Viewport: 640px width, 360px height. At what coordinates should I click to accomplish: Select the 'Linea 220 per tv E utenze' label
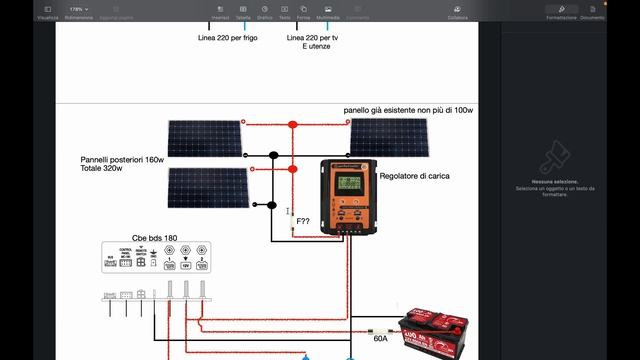(313, 42)
